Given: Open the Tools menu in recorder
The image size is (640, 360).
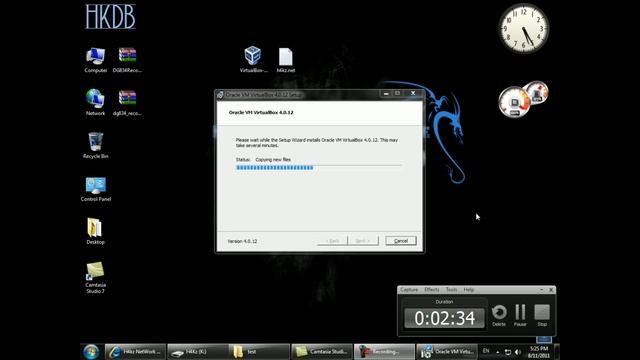Looking at the screenshot, I should pos(451,289).
